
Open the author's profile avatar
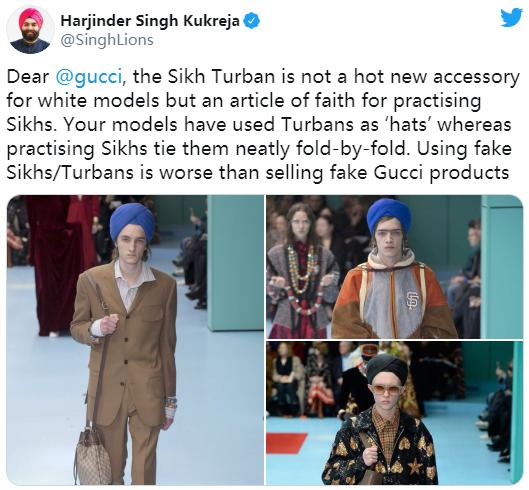[30, 30]
